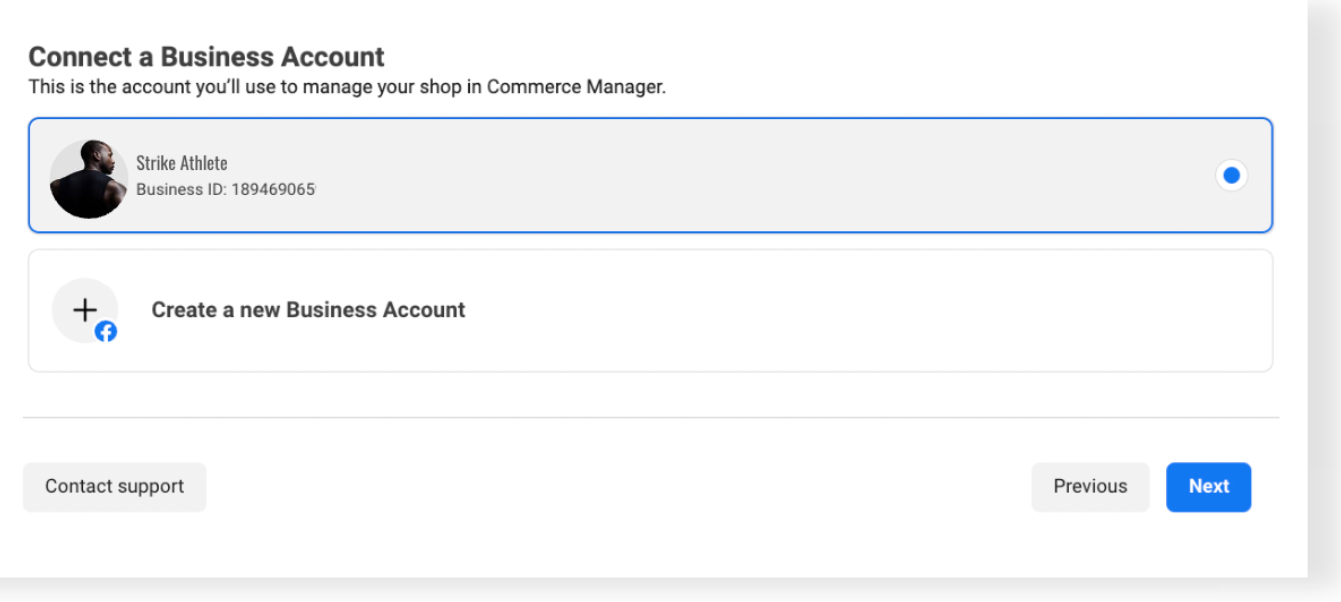Viewport: 1341px width, 602px height.
Task: Click the Business ID number text
Action: click(273, 189)
